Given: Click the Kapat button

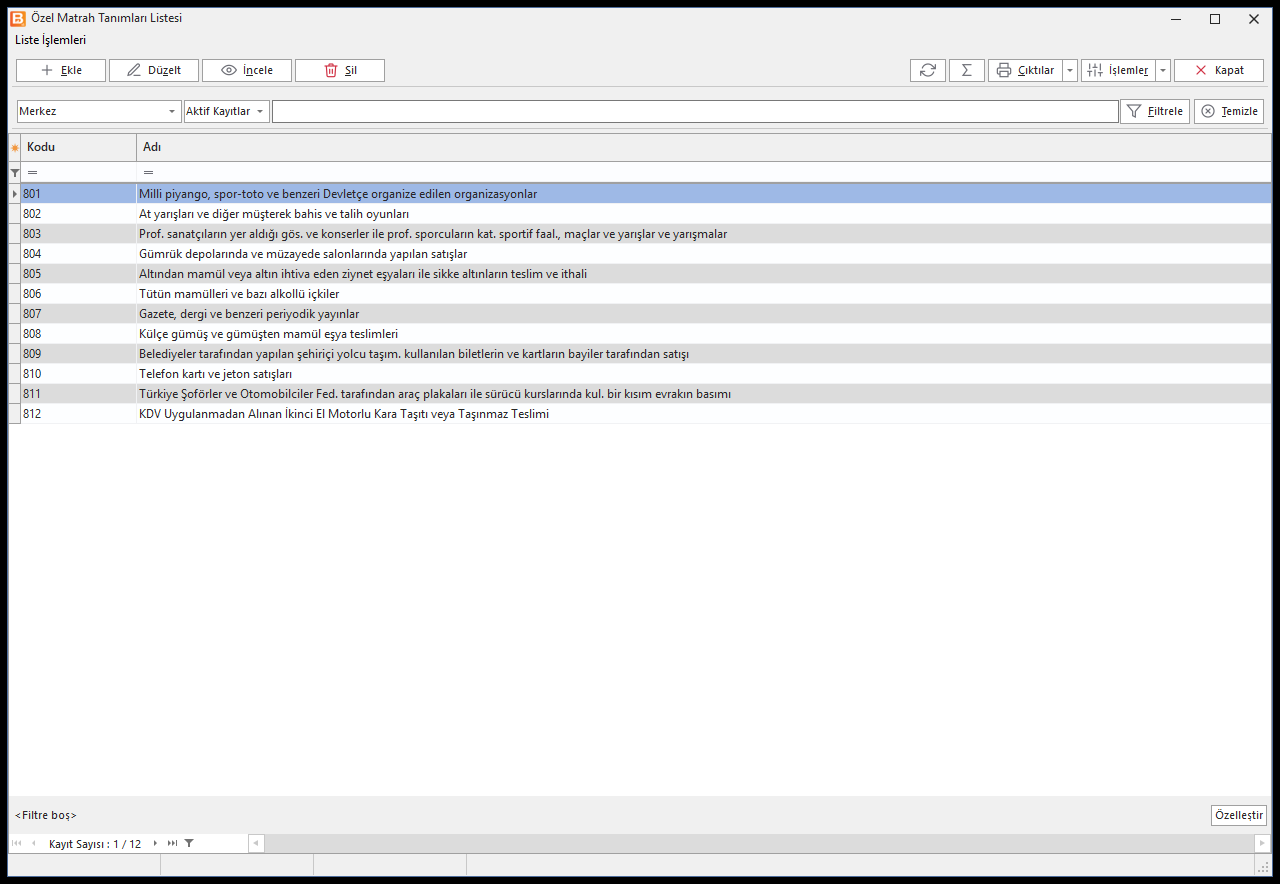Looking at the screenshot, I should coord(1219,70).
